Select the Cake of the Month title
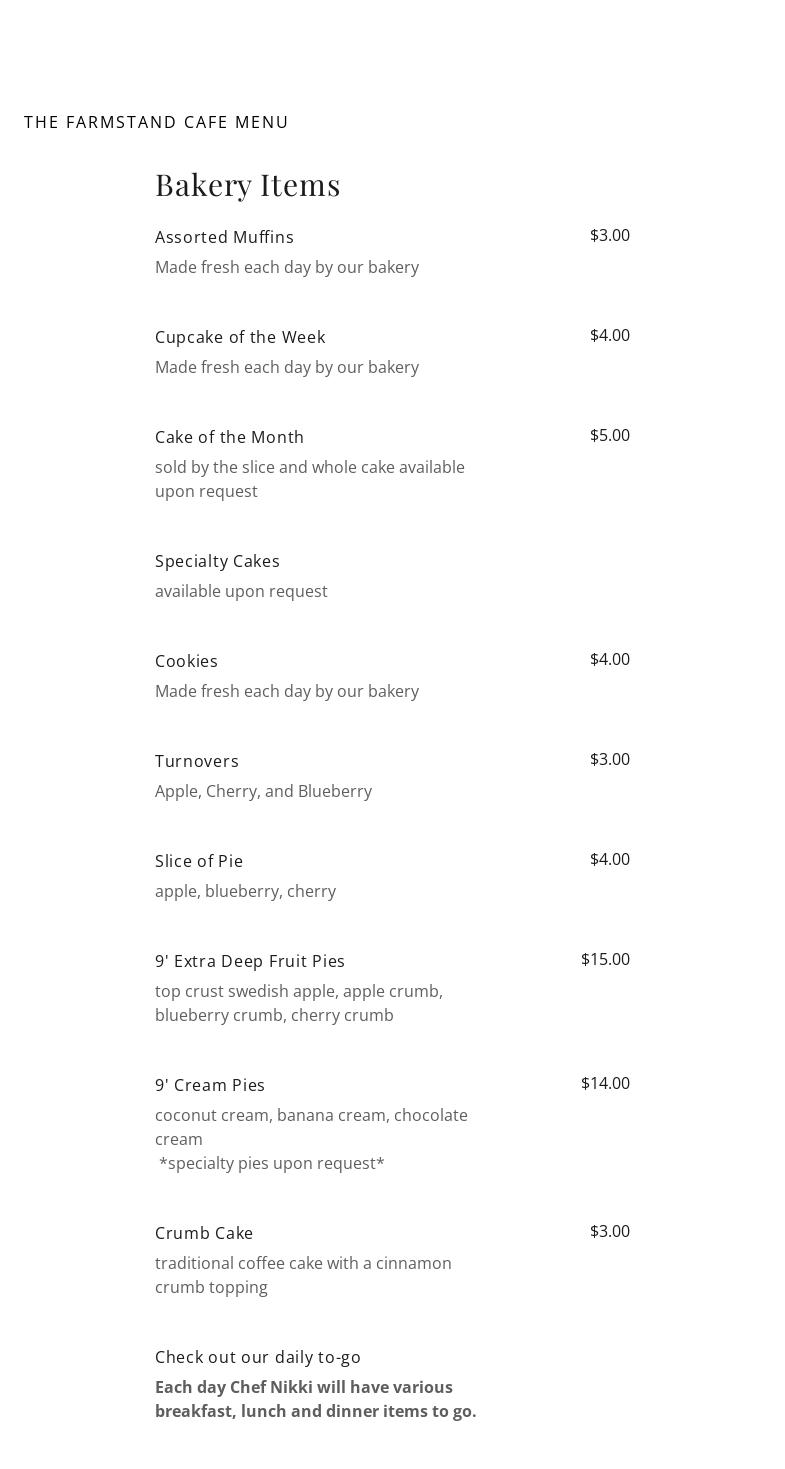The height and width of the screenshot is (1469, 785). (229, 437)
